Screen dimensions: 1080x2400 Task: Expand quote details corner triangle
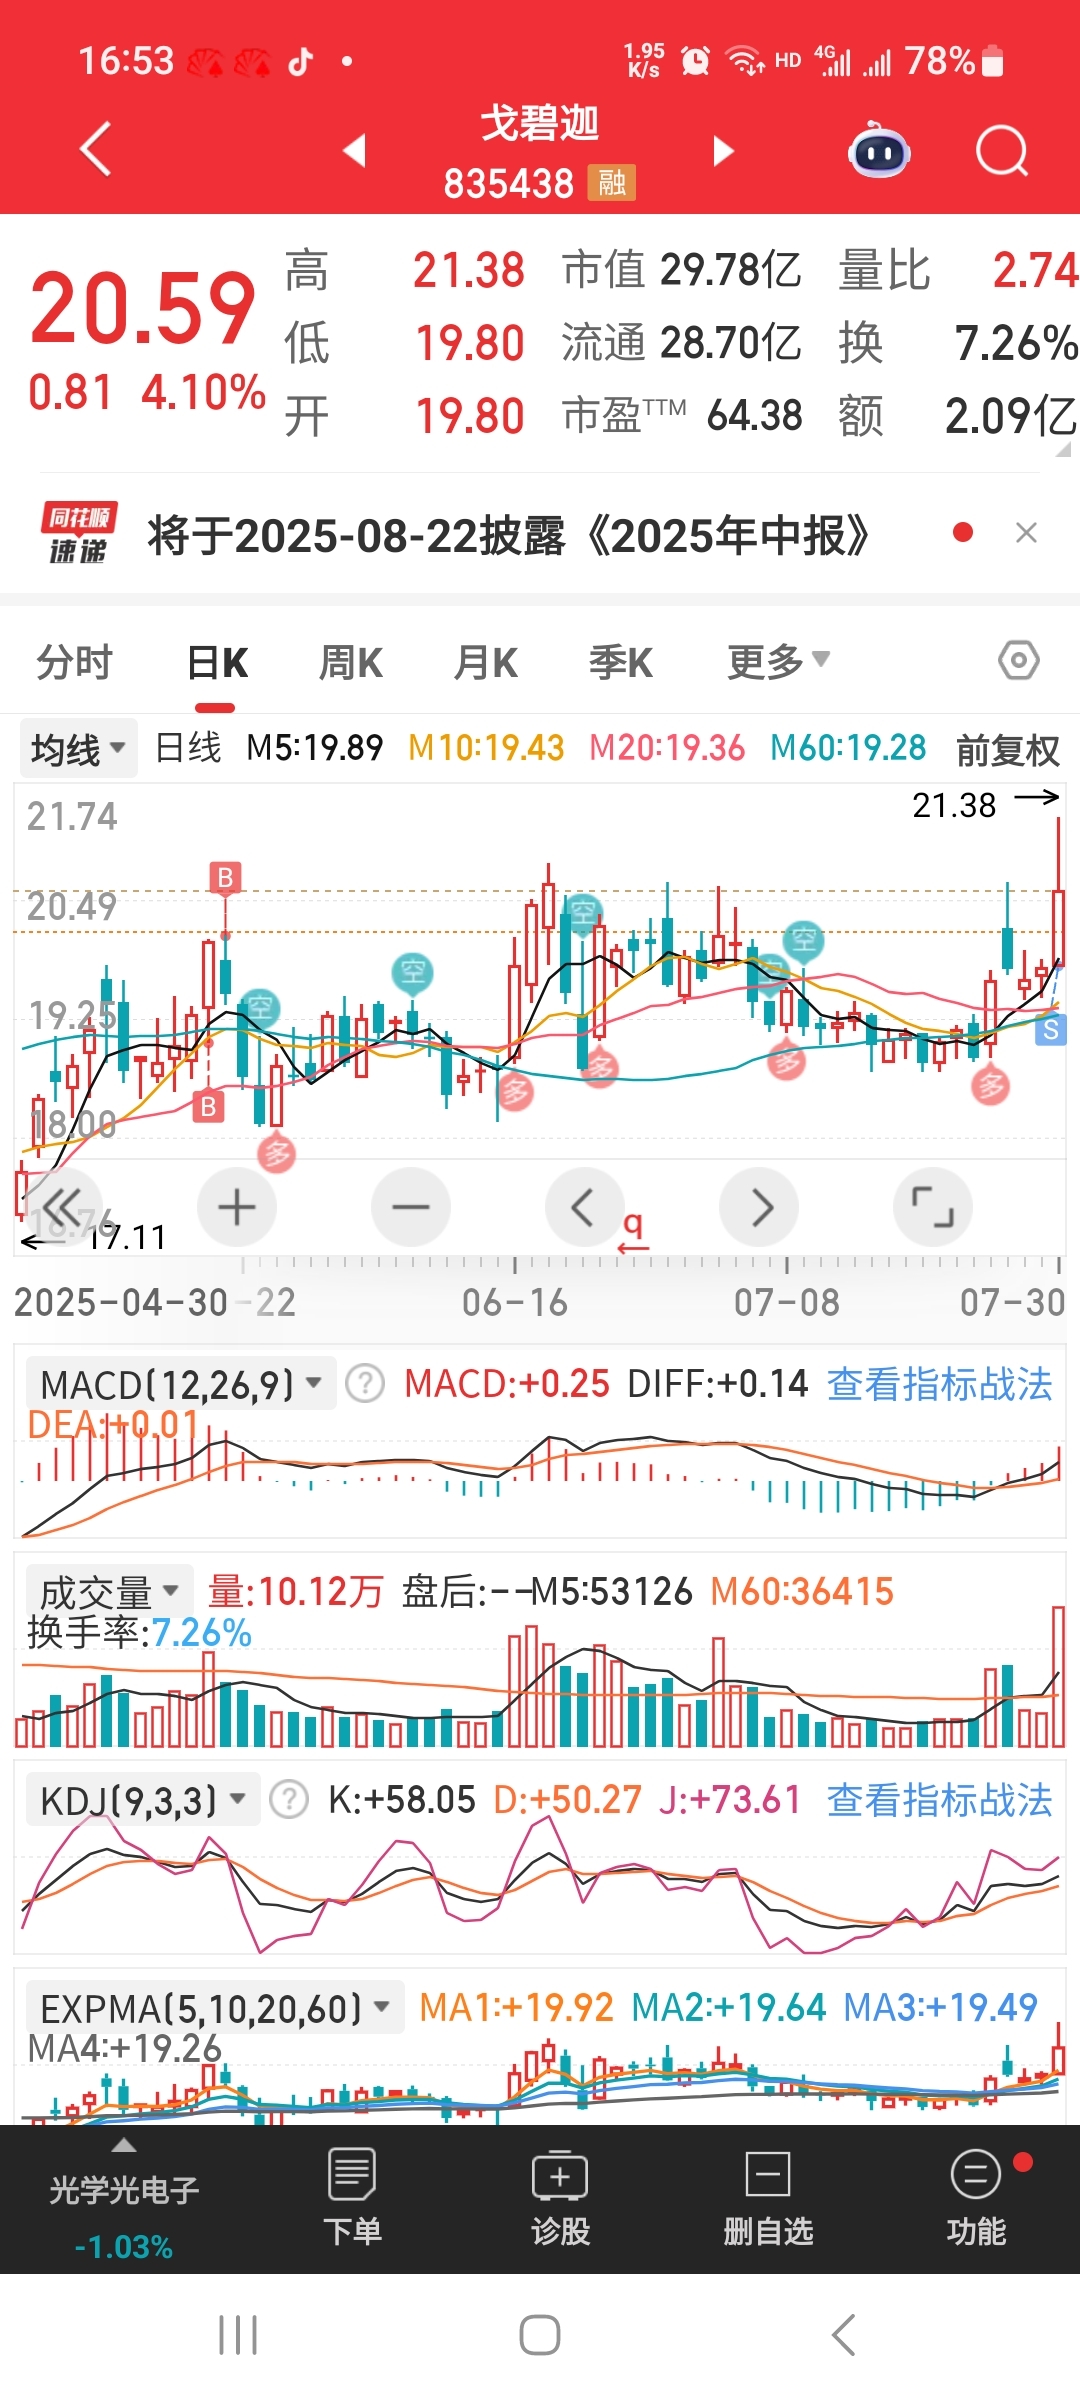click(x=1062, y=449)
